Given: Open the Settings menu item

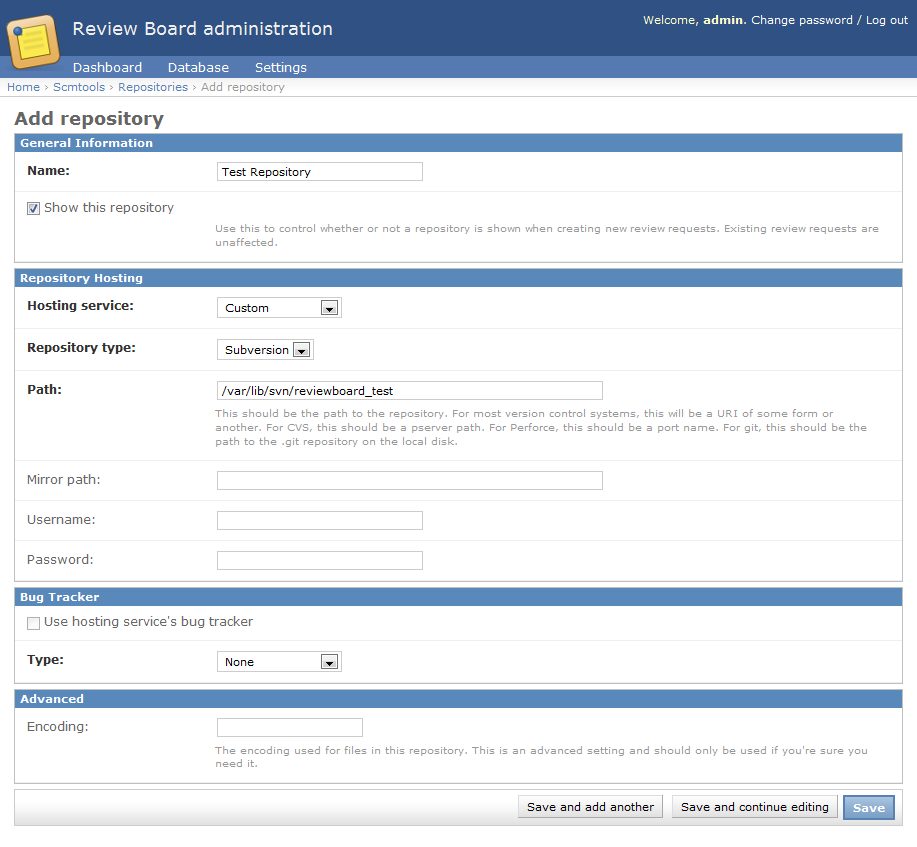Looking at the screenshot, I should click(x=281, y=68).
